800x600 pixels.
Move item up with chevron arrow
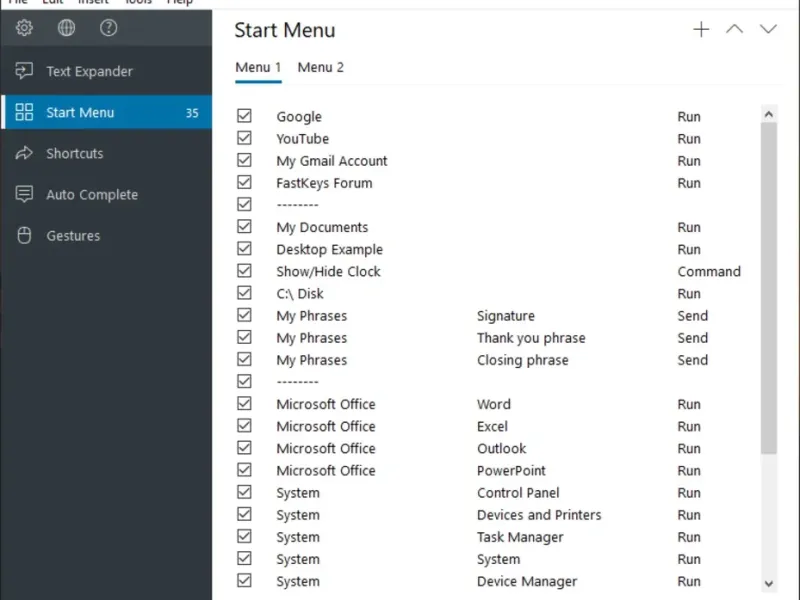coord(734,30)
